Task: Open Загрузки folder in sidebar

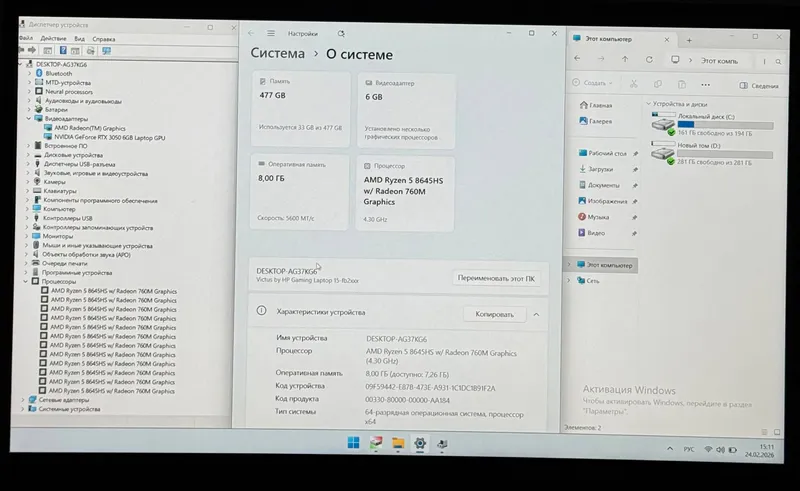Action: (596, 169)
